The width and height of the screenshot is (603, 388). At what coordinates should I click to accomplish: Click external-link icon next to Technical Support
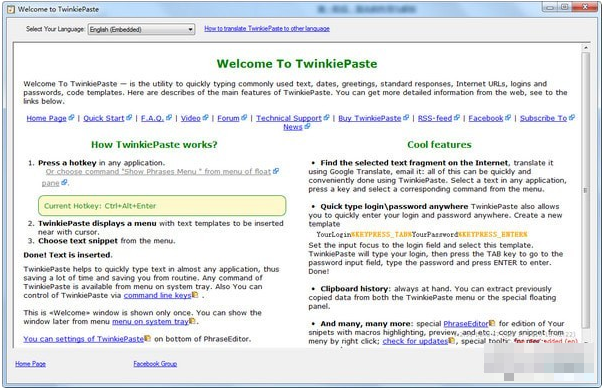326,118
